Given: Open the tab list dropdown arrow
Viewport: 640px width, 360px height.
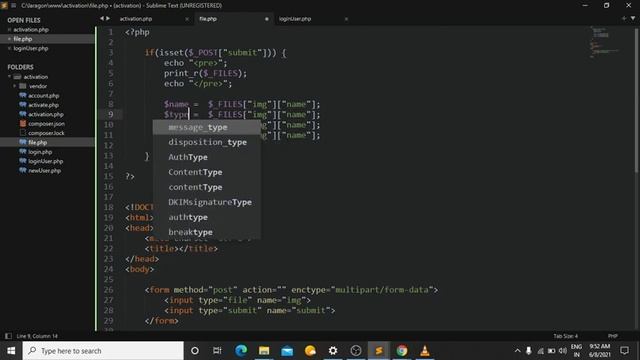Looking at the screenshot, I should [x=633, y=18].
